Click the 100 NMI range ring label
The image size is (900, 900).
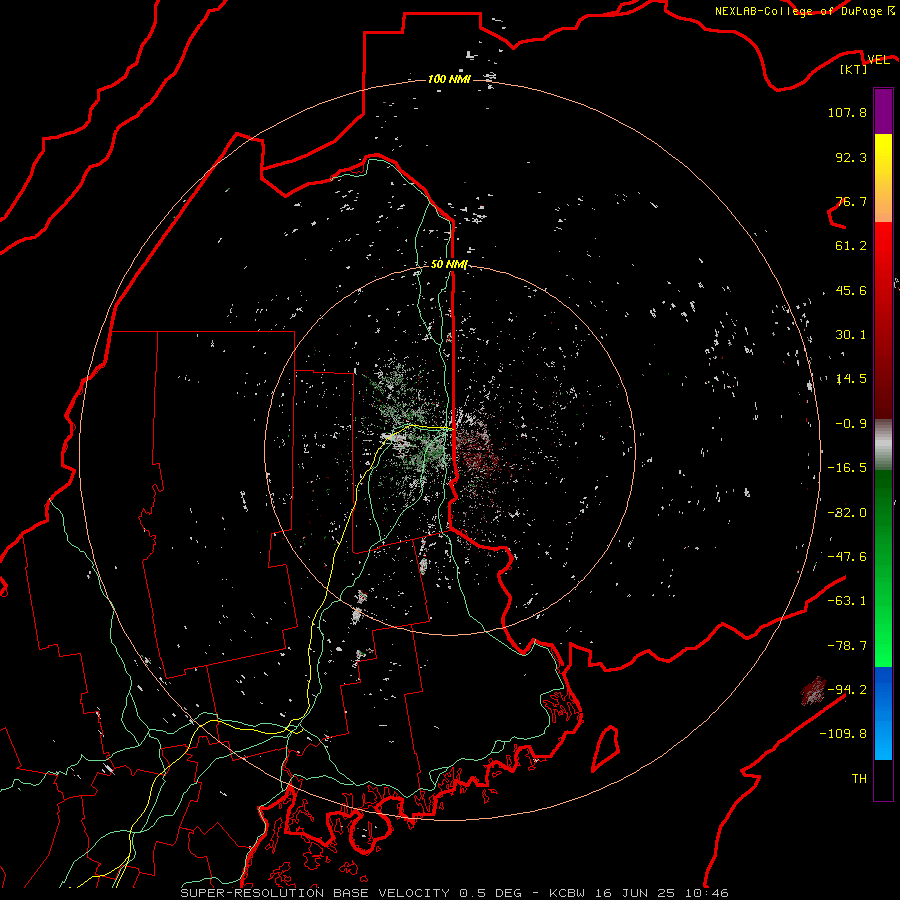449,79
